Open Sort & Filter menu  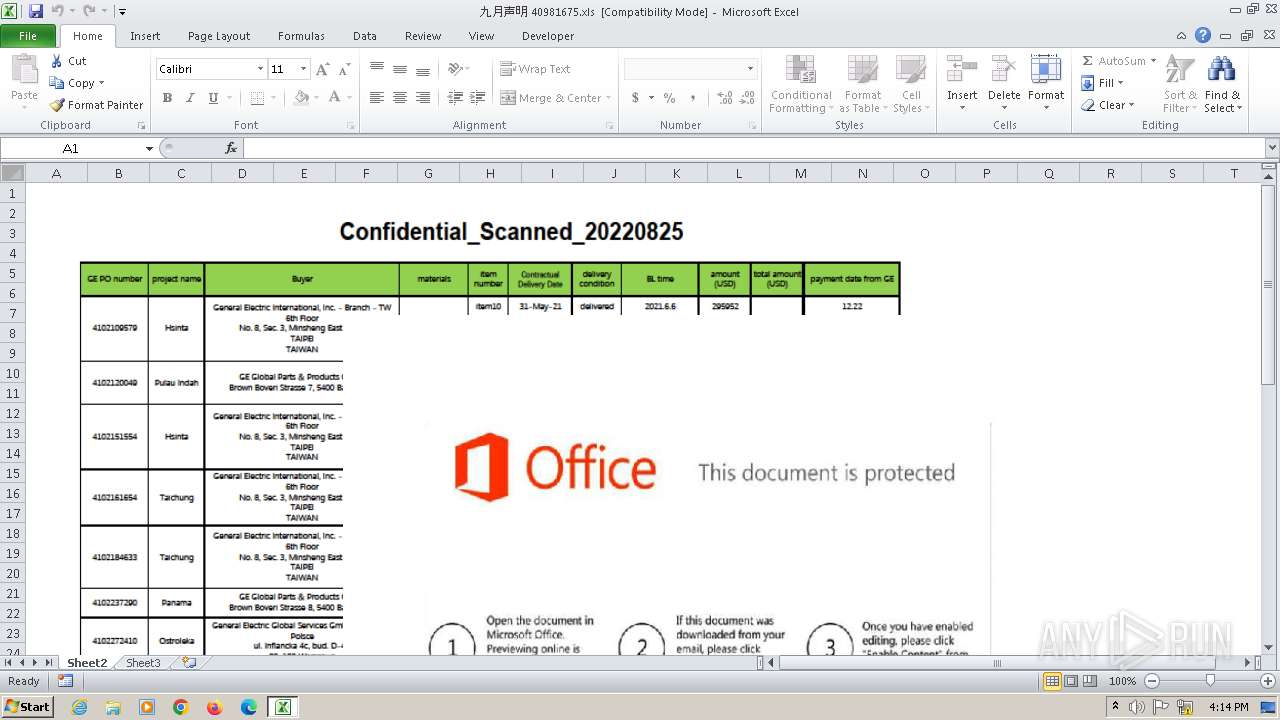[x=1180, y=85]
